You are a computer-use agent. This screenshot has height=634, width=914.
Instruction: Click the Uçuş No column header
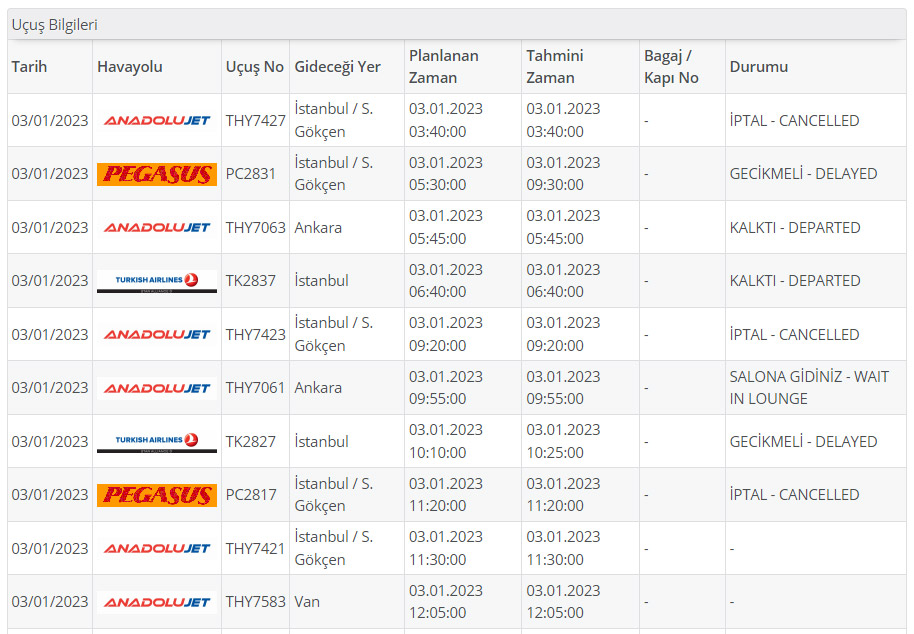tap(254, 67)
